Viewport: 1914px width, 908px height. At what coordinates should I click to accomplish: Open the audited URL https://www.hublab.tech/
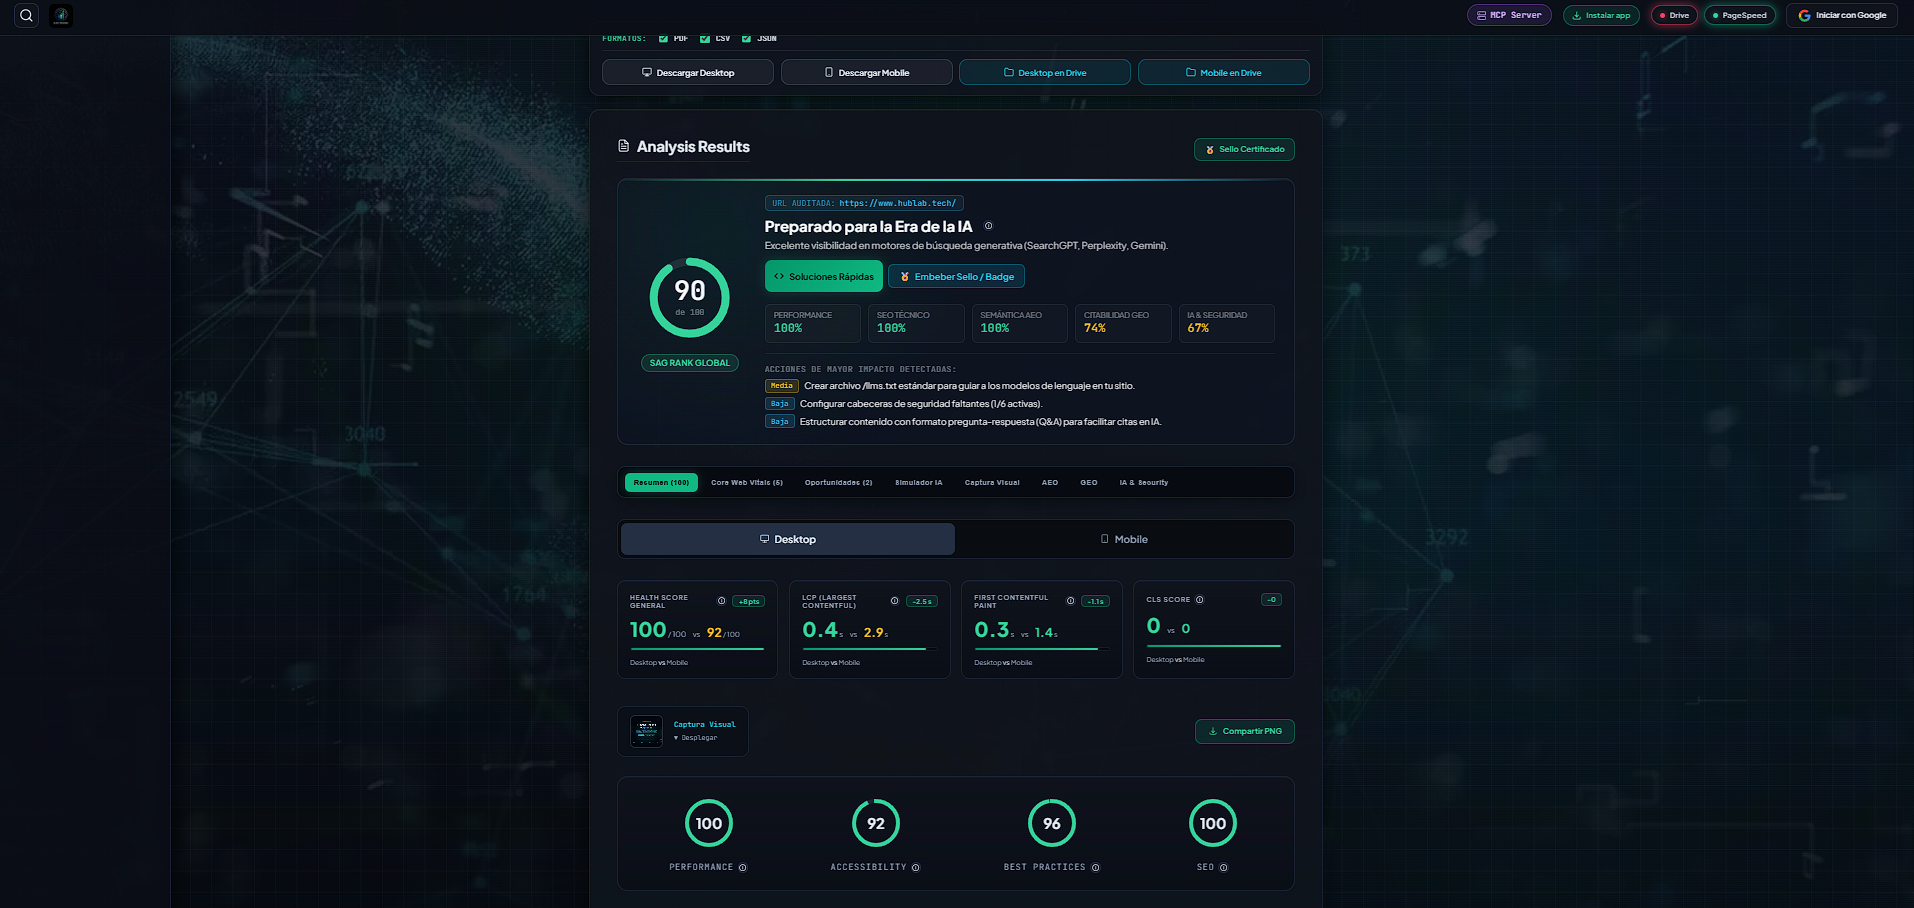(897, 203)
